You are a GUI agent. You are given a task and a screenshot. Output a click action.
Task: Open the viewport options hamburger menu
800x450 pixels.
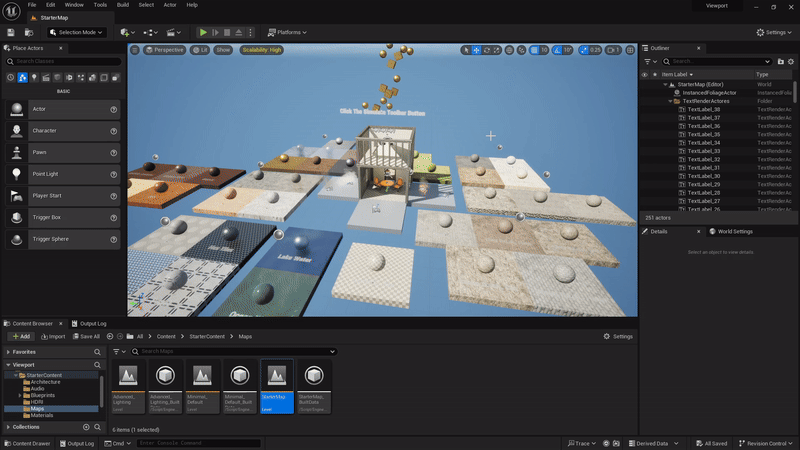(x=135, y=50)
